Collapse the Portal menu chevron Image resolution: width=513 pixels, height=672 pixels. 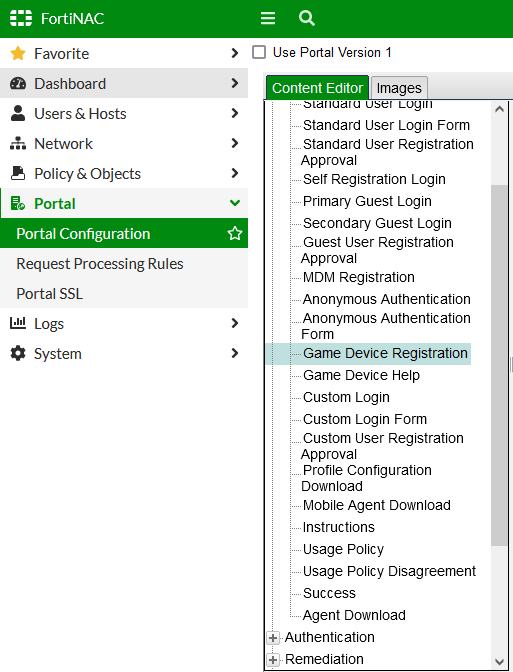click(235, 203)
